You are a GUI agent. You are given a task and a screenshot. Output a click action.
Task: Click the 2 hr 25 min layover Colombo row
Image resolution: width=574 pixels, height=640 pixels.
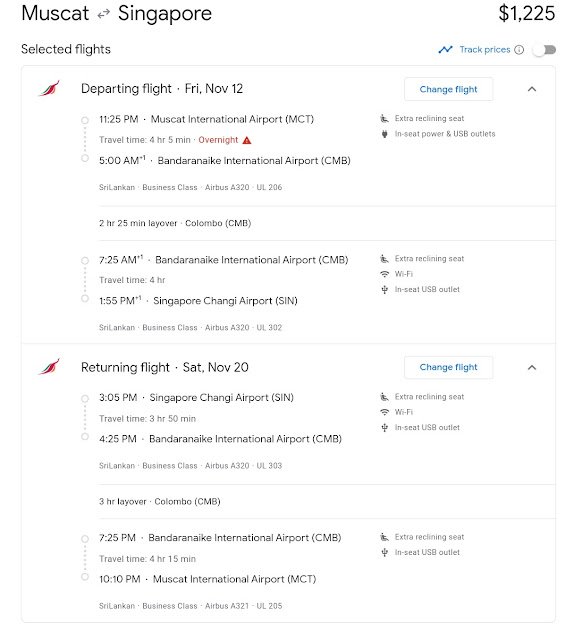tap(327, 223)
